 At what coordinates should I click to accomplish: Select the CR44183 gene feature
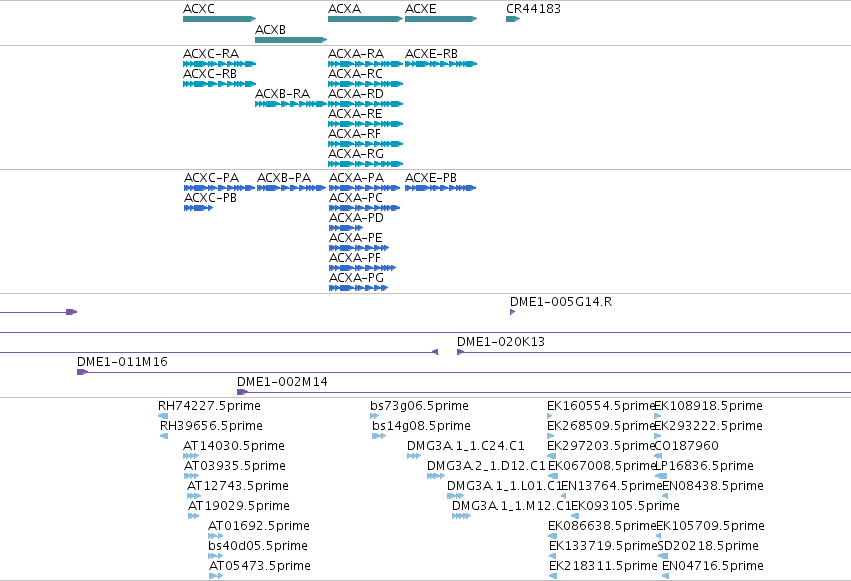point(513,19)
